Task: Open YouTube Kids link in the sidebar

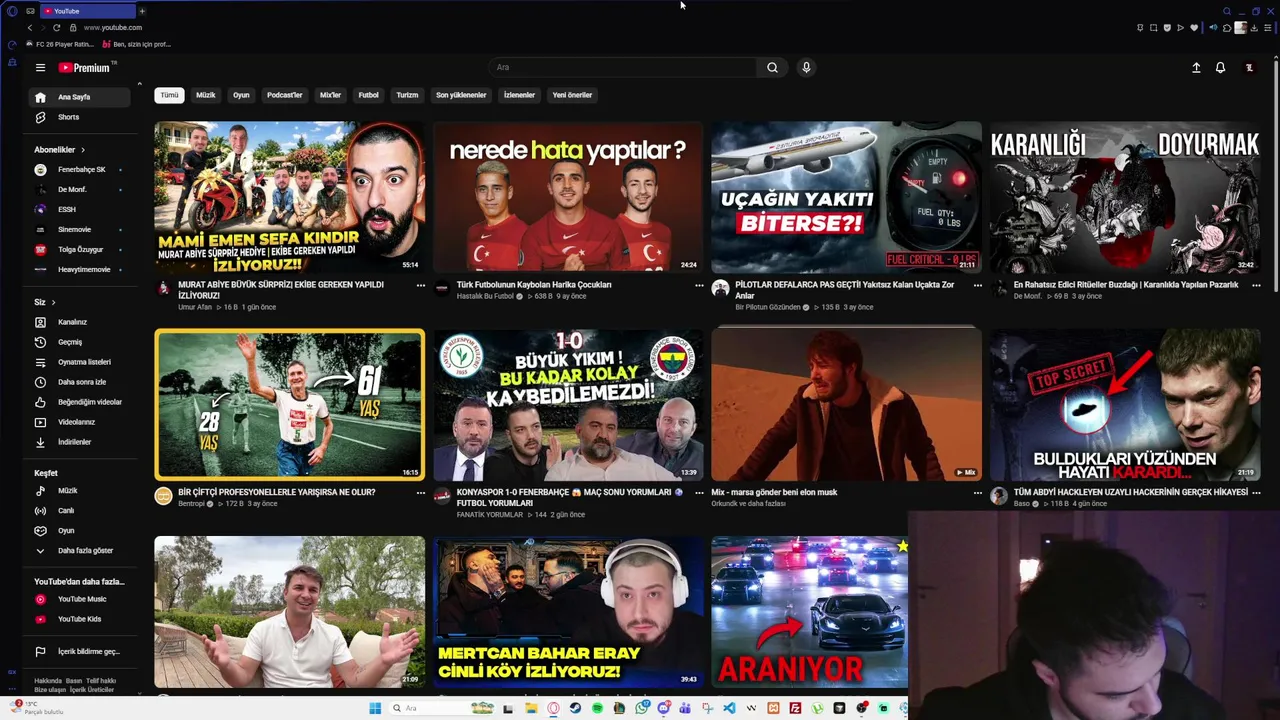Action: pyautogui.click(x=80, y=619)
